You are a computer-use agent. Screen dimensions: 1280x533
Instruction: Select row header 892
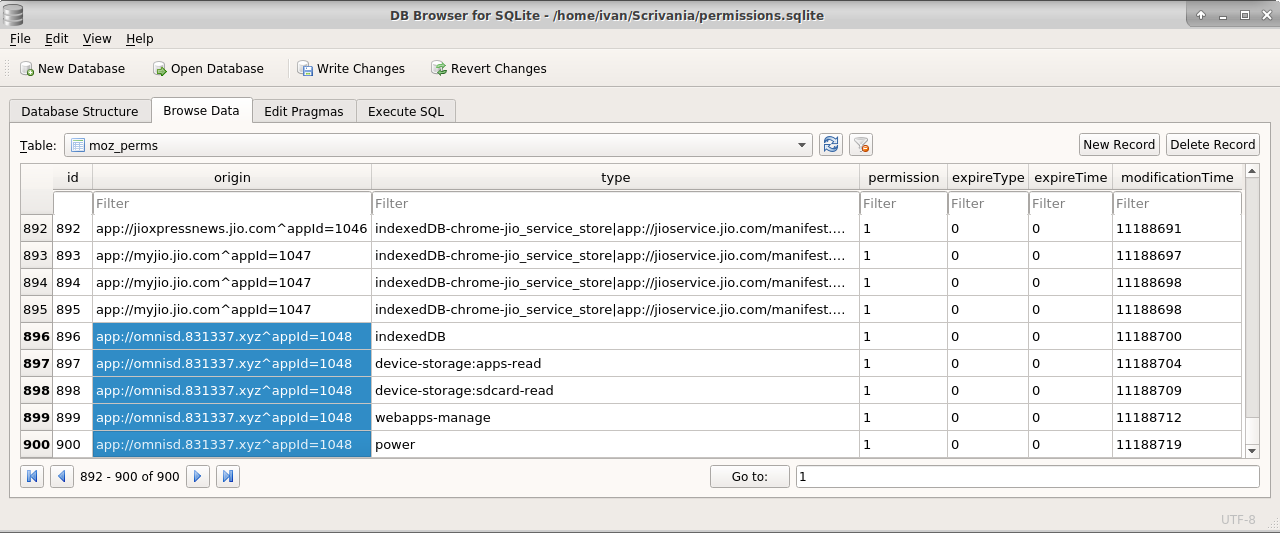[36, 228]
